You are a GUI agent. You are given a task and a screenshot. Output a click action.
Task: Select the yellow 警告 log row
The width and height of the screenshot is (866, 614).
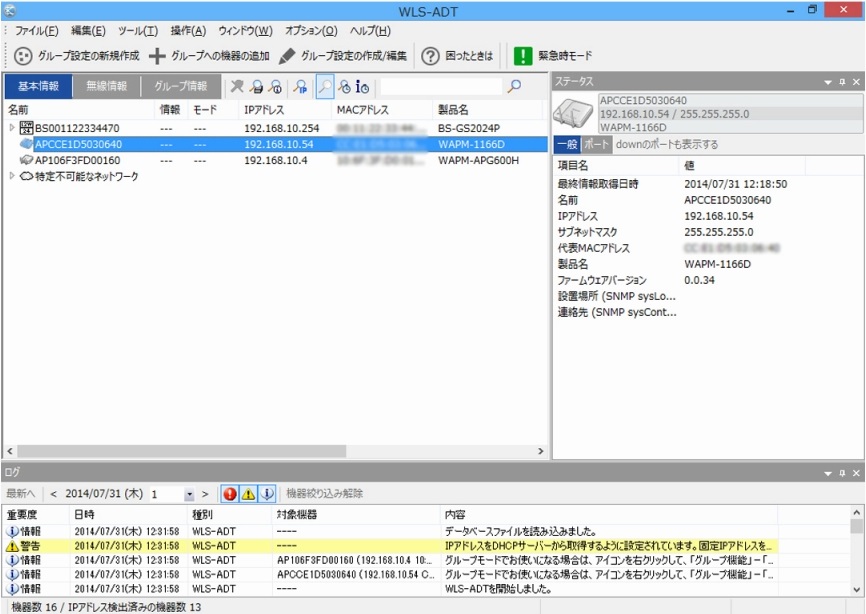(x=390, y=546)
